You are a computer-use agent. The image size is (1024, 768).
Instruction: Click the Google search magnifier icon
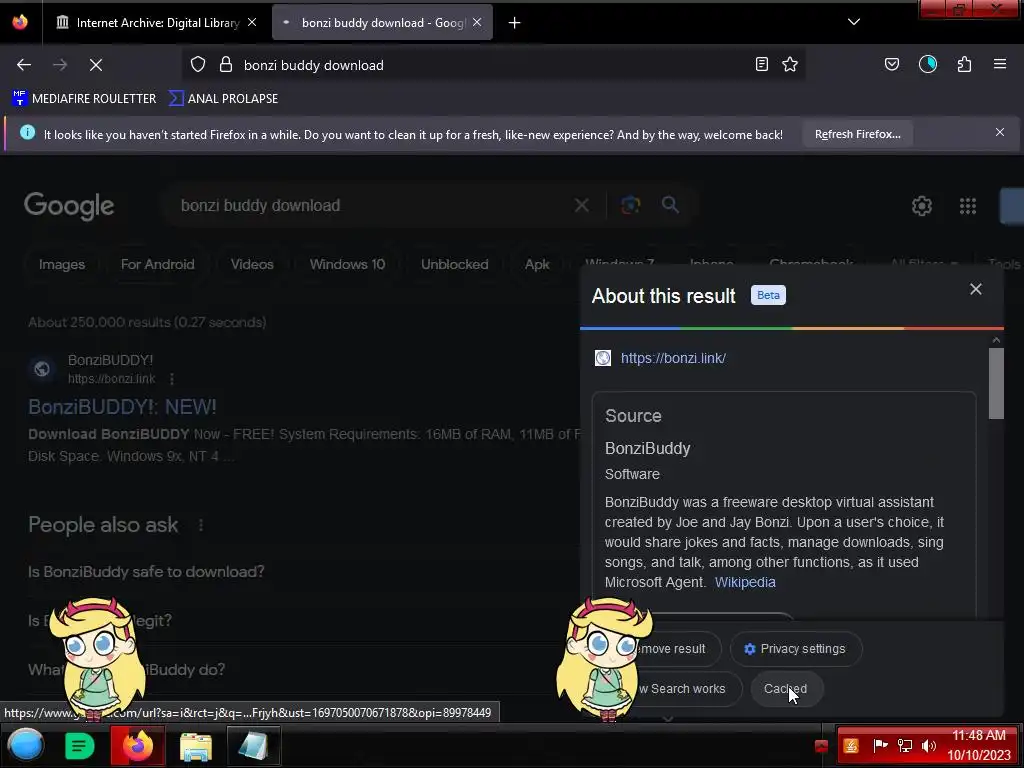[670, 205]
